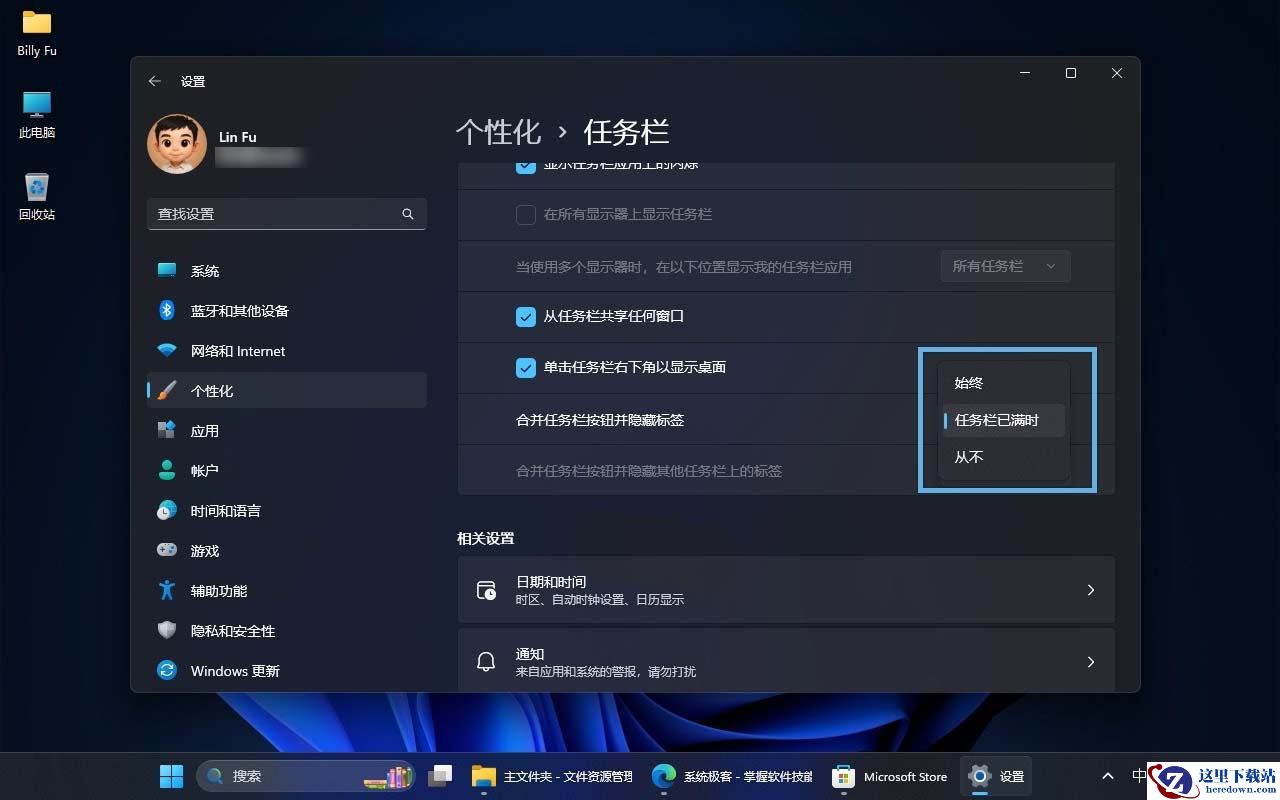
Task: Click the 中 input method indicator
Action: pyautogui.click(x=1138, y=776)
